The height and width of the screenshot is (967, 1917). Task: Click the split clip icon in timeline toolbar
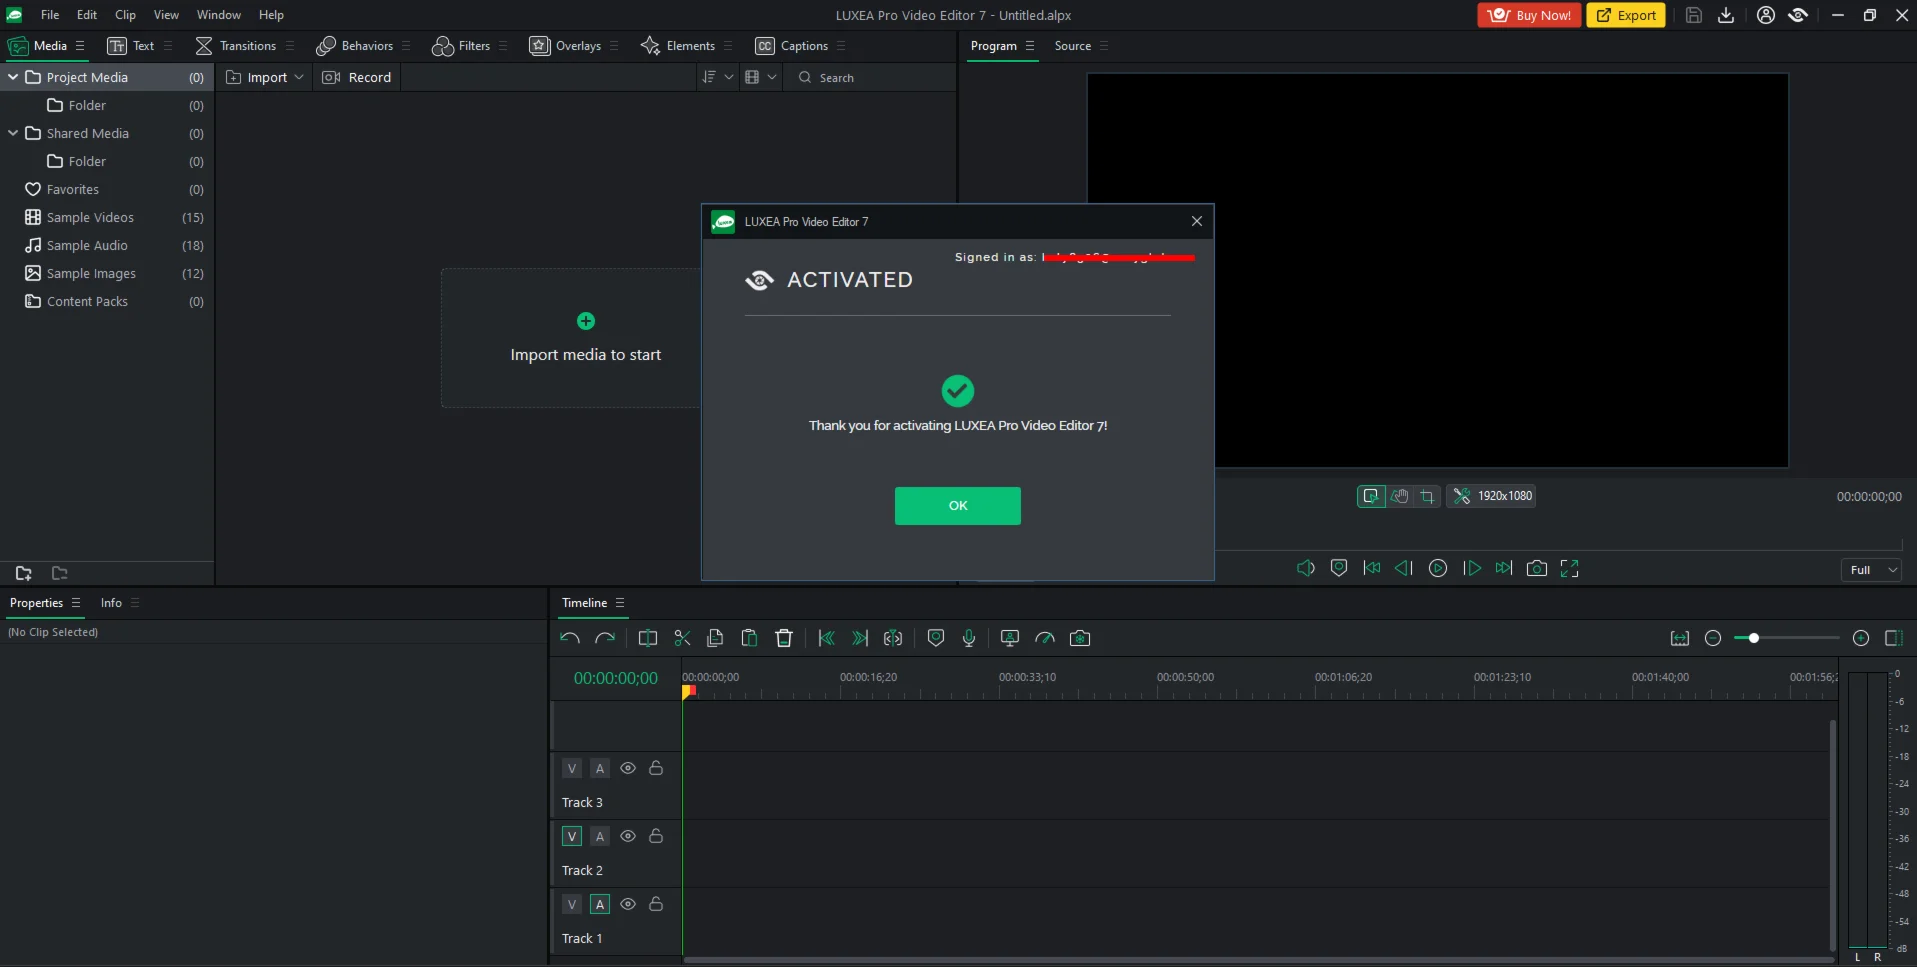click(x=648, y=638)
